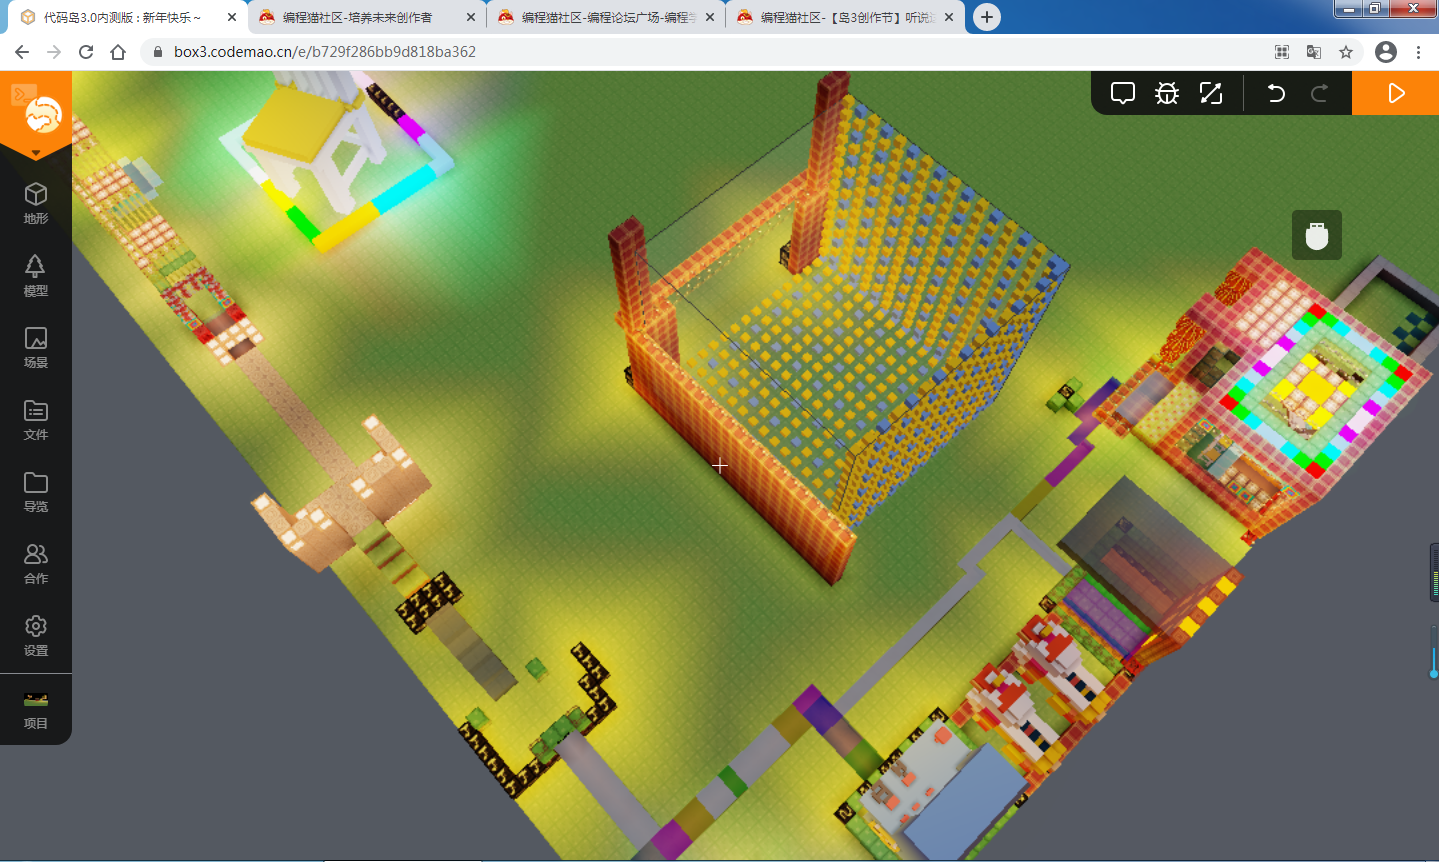Run the map with the play button
1439x862 pixels.
[1396, 93]
